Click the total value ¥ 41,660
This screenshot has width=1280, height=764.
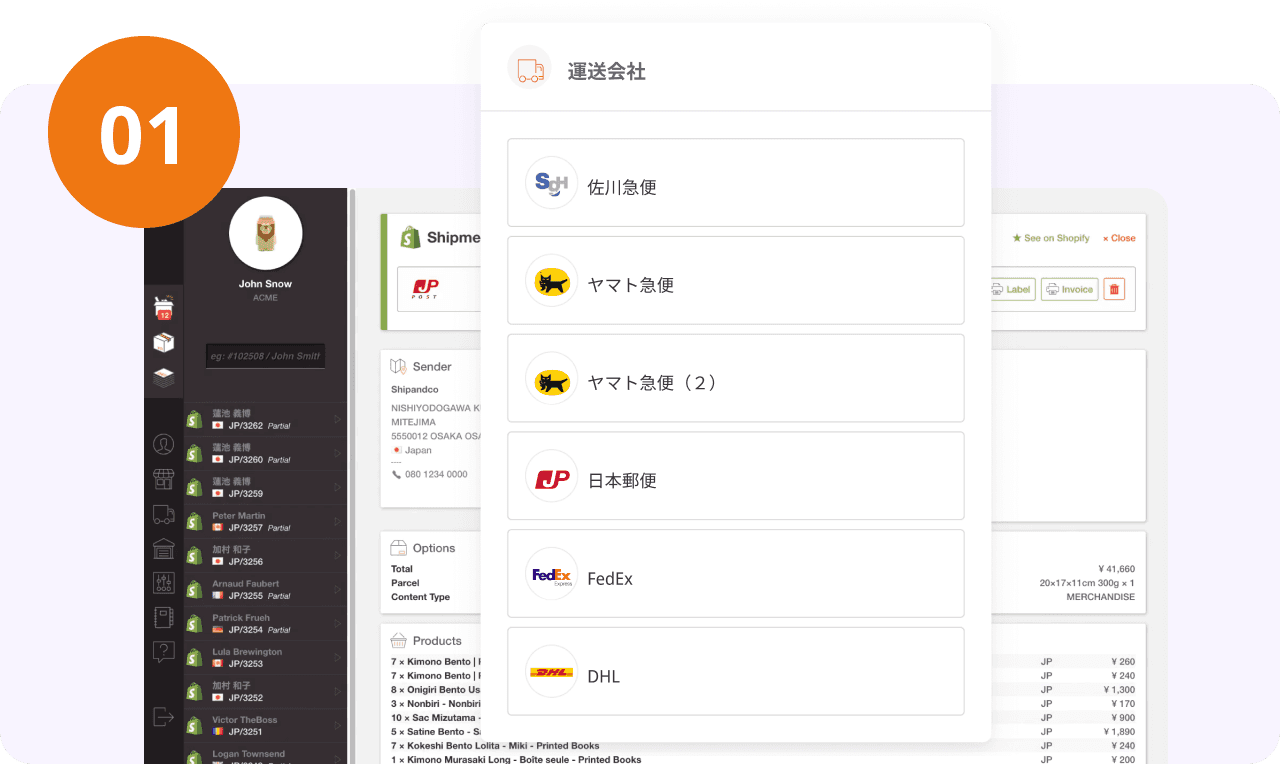[x=1116, y=569]
